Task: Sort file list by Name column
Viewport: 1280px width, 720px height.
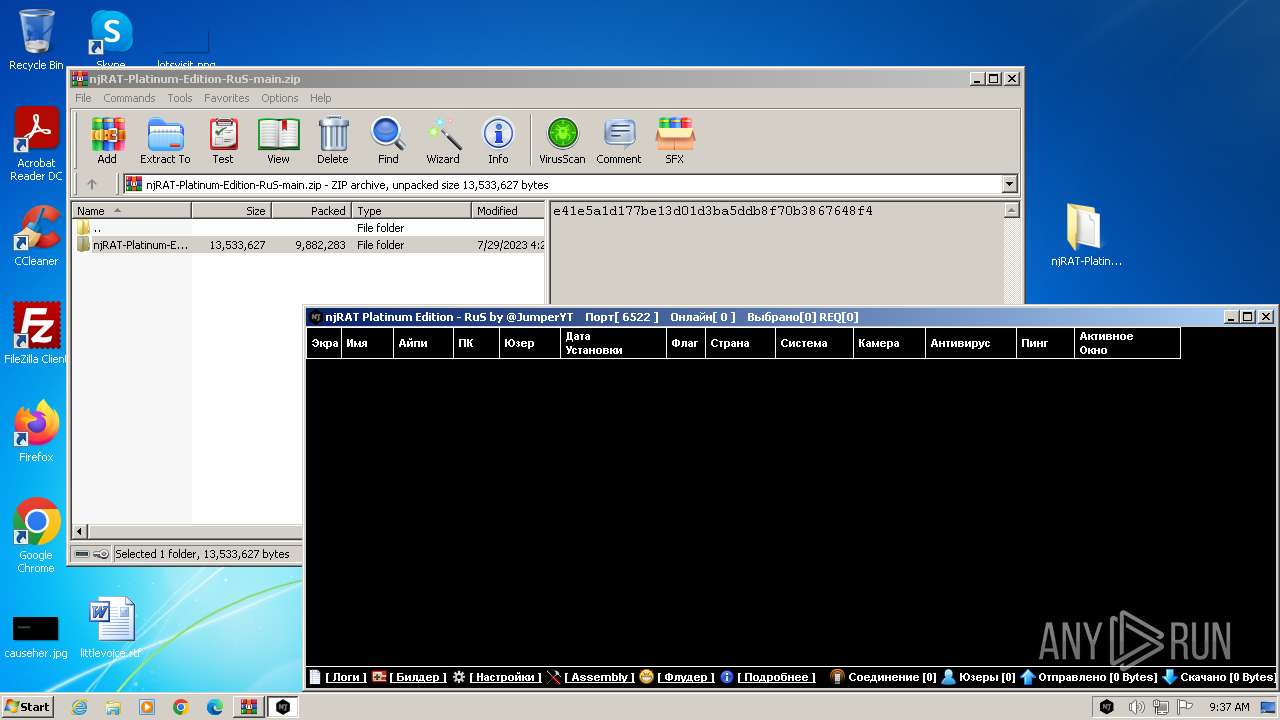Action: click(x=131, y=211)
